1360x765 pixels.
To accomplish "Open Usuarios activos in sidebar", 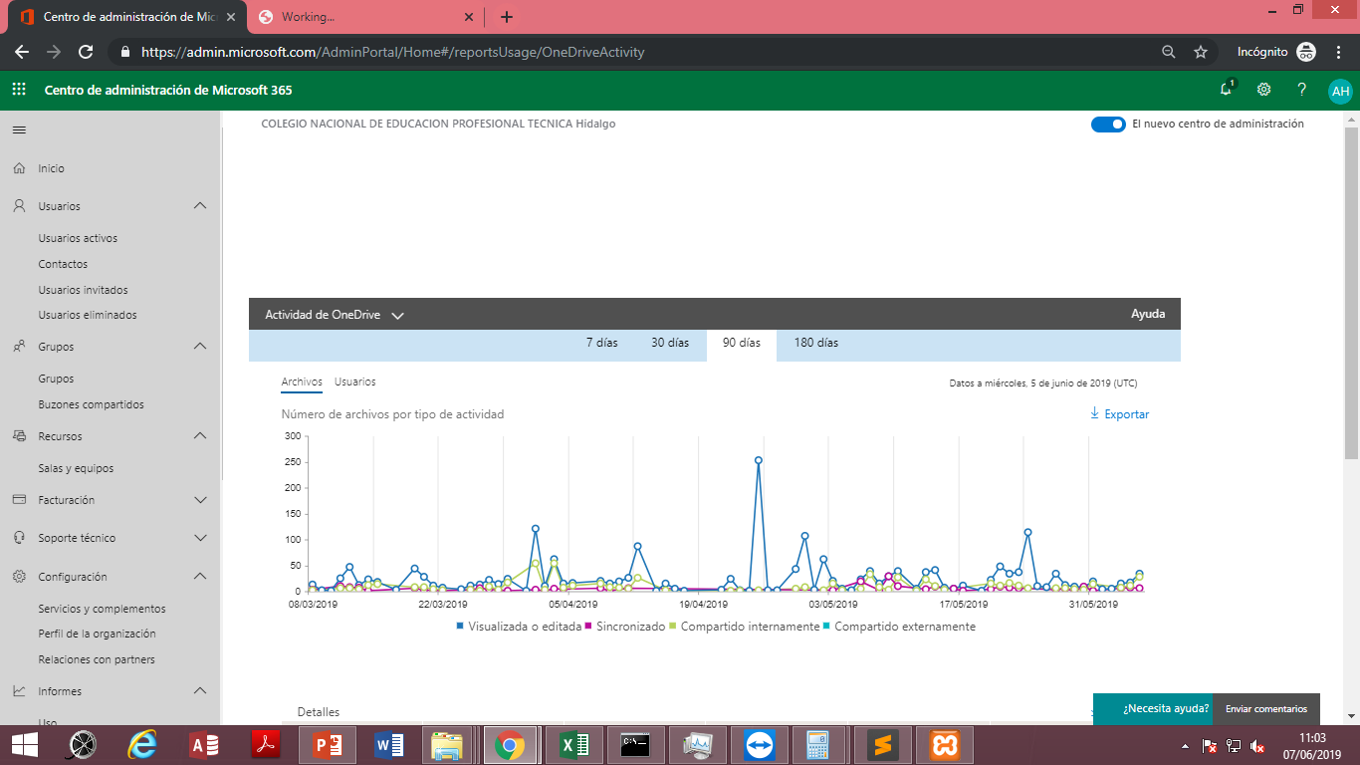I will click(x=78, y=238).
